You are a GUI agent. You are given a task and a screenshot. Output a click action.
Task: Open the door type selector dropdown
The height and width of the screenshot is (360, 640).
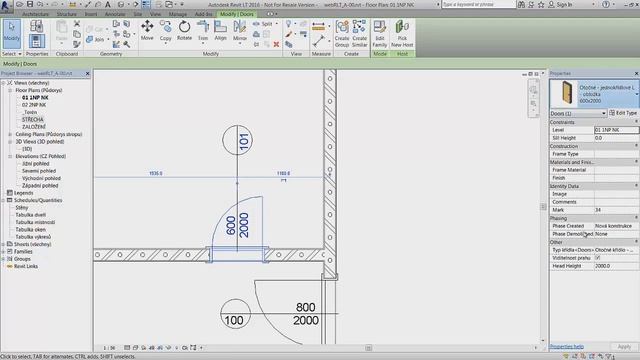(x=636, y=94)
